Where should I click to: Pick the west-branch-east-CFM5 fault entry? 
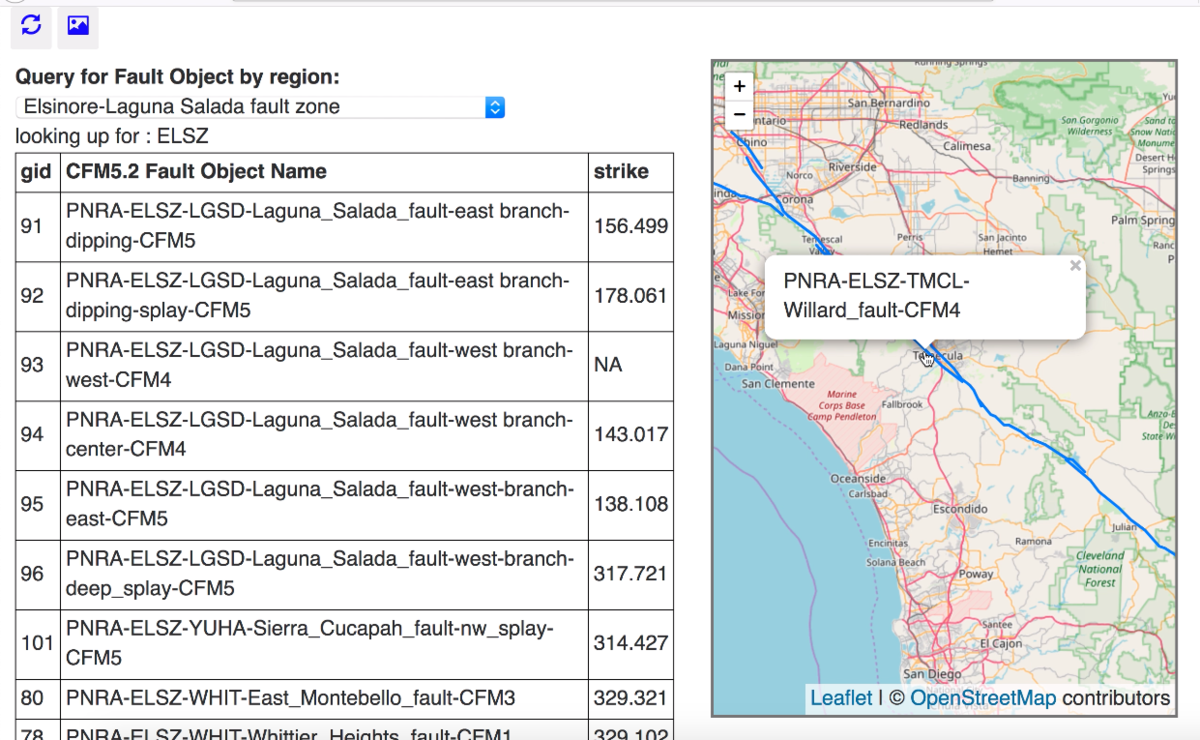(x=317, y=504)
